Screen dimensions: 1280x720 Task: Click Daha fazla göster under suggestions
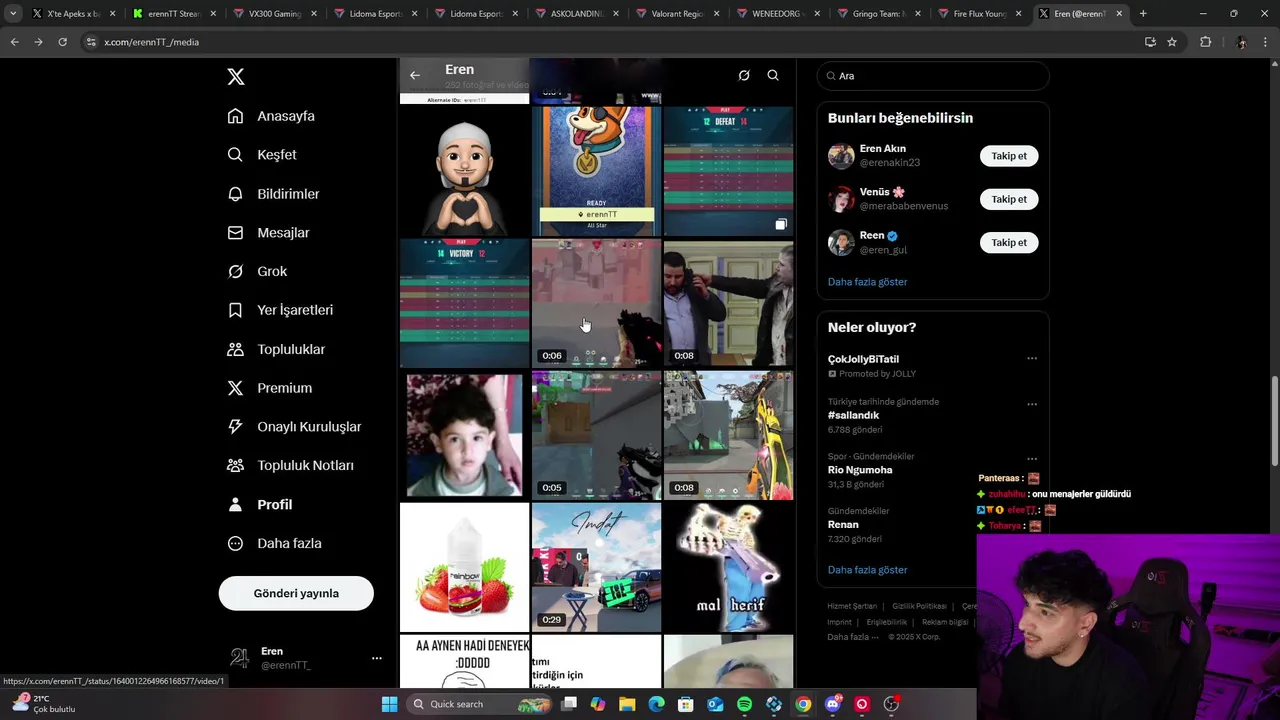(867, 282)
